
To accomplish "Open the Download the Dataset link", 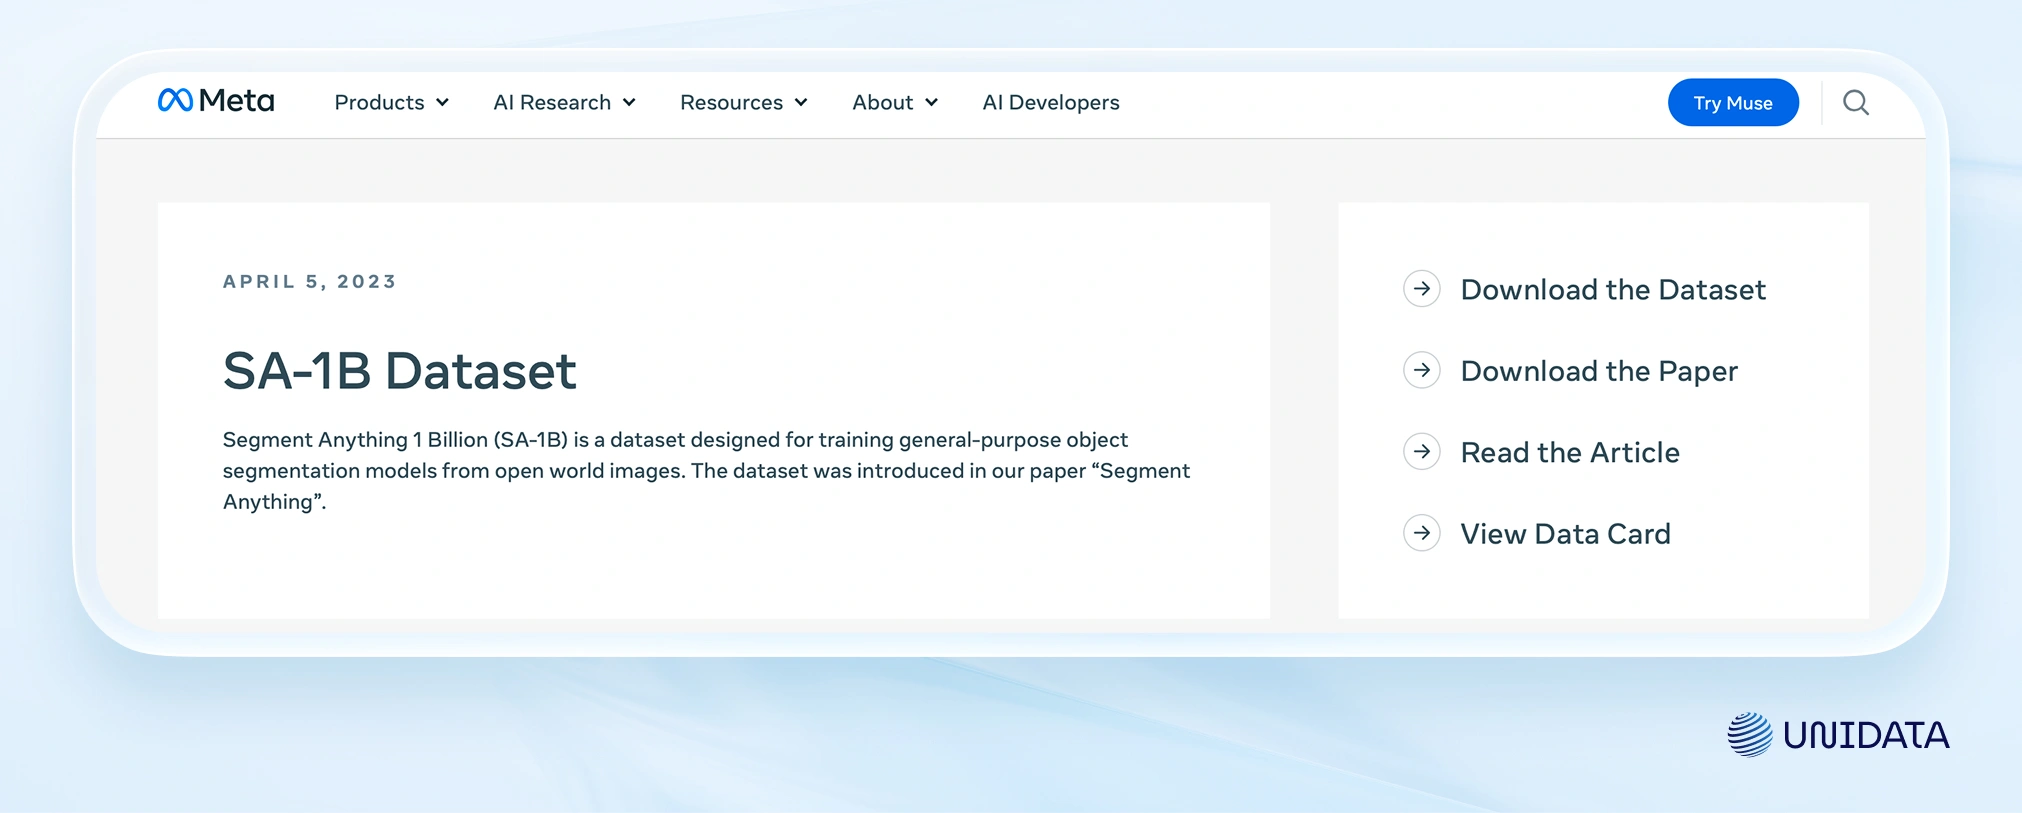I will tap(1613, 290).
